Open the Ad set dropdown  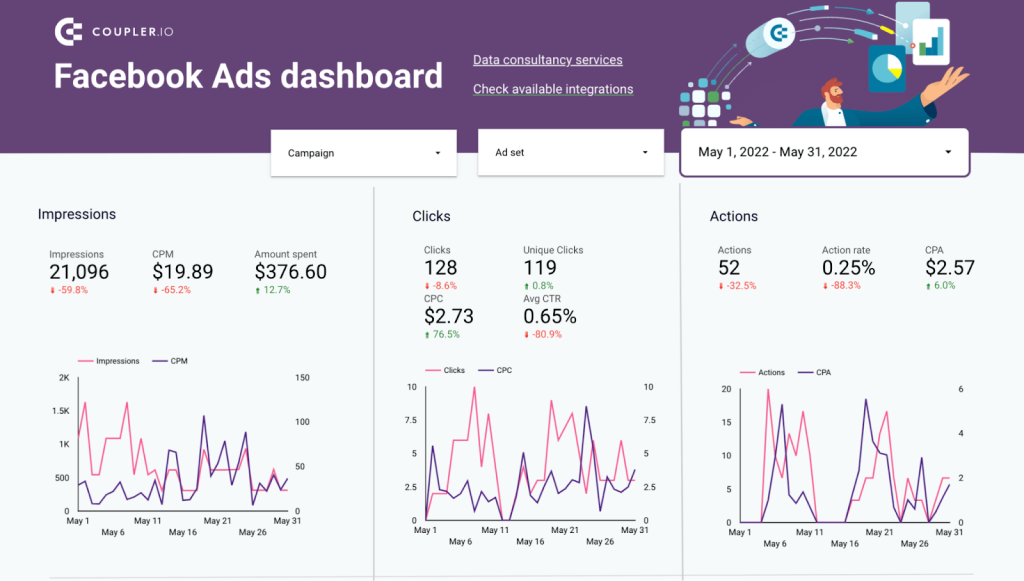tap(570, 152)
